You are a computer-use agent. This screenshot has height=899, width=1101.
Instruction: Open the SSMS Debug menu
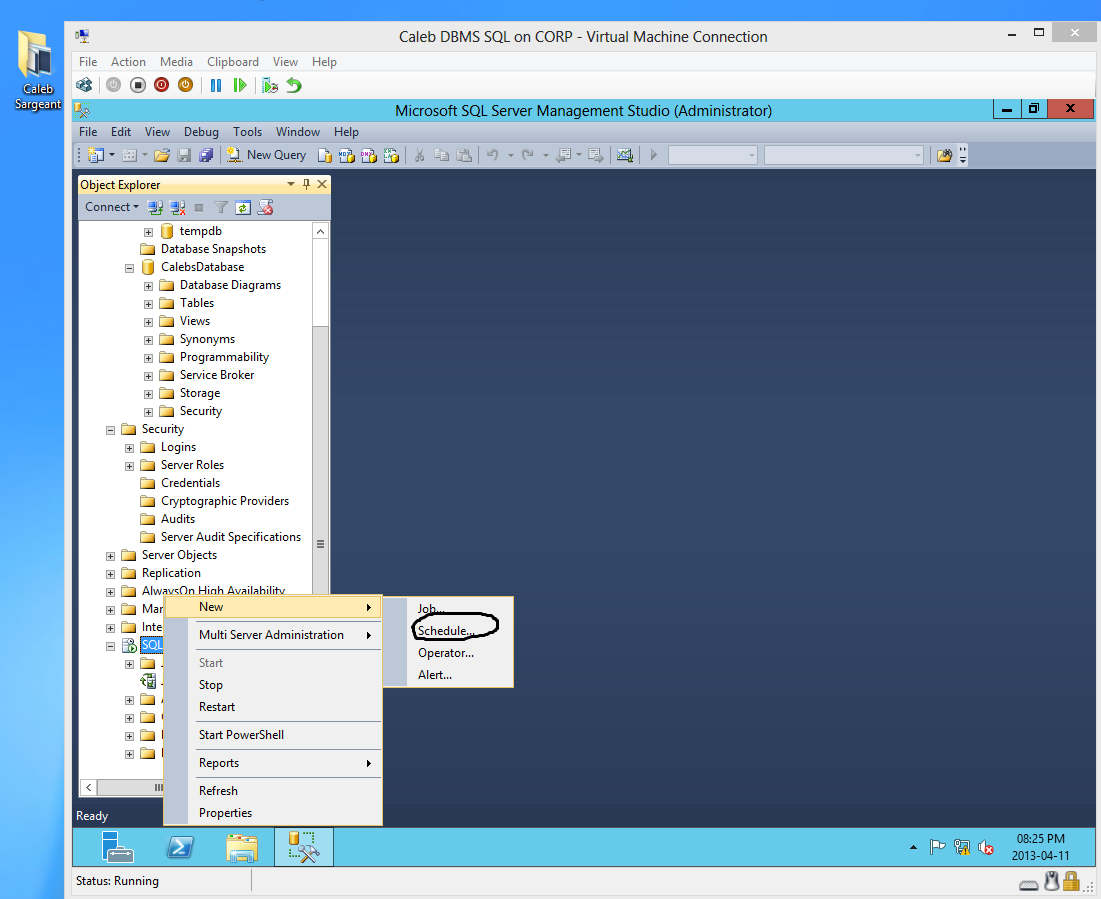click(202, 132)
